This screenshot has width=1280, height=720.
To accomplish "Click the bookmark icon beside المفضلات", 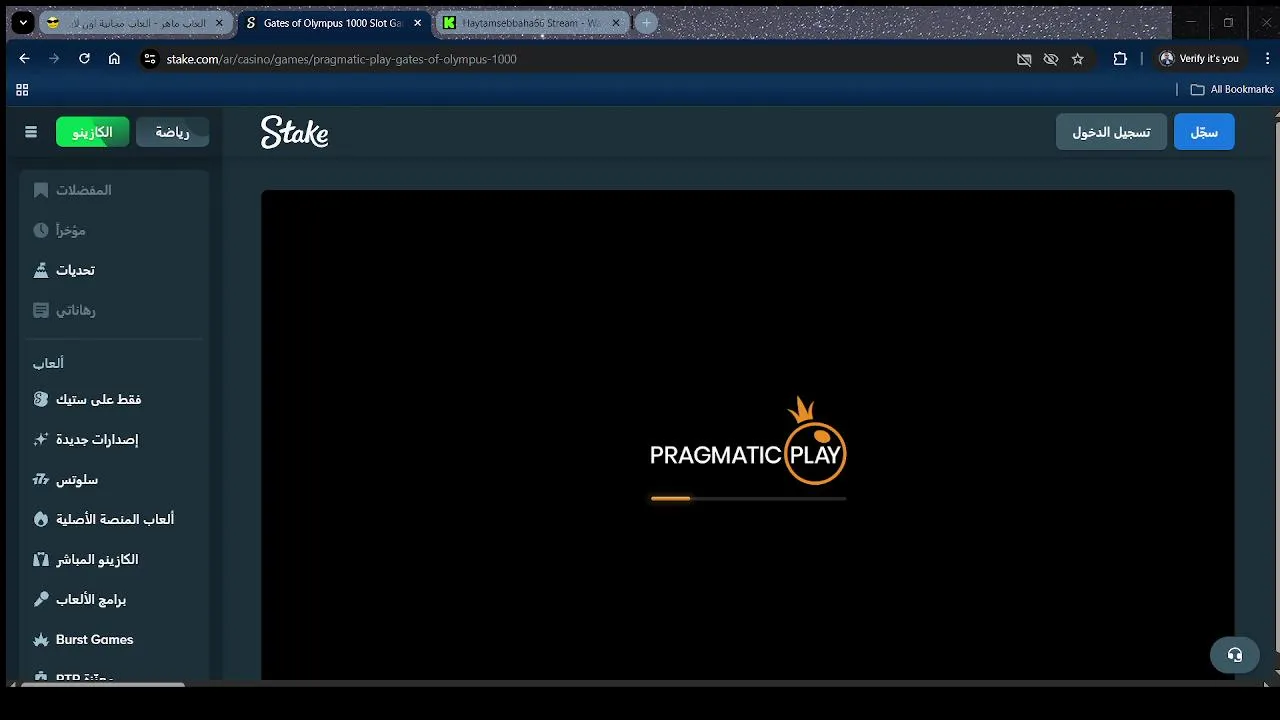I will click(x=41, y=190).
